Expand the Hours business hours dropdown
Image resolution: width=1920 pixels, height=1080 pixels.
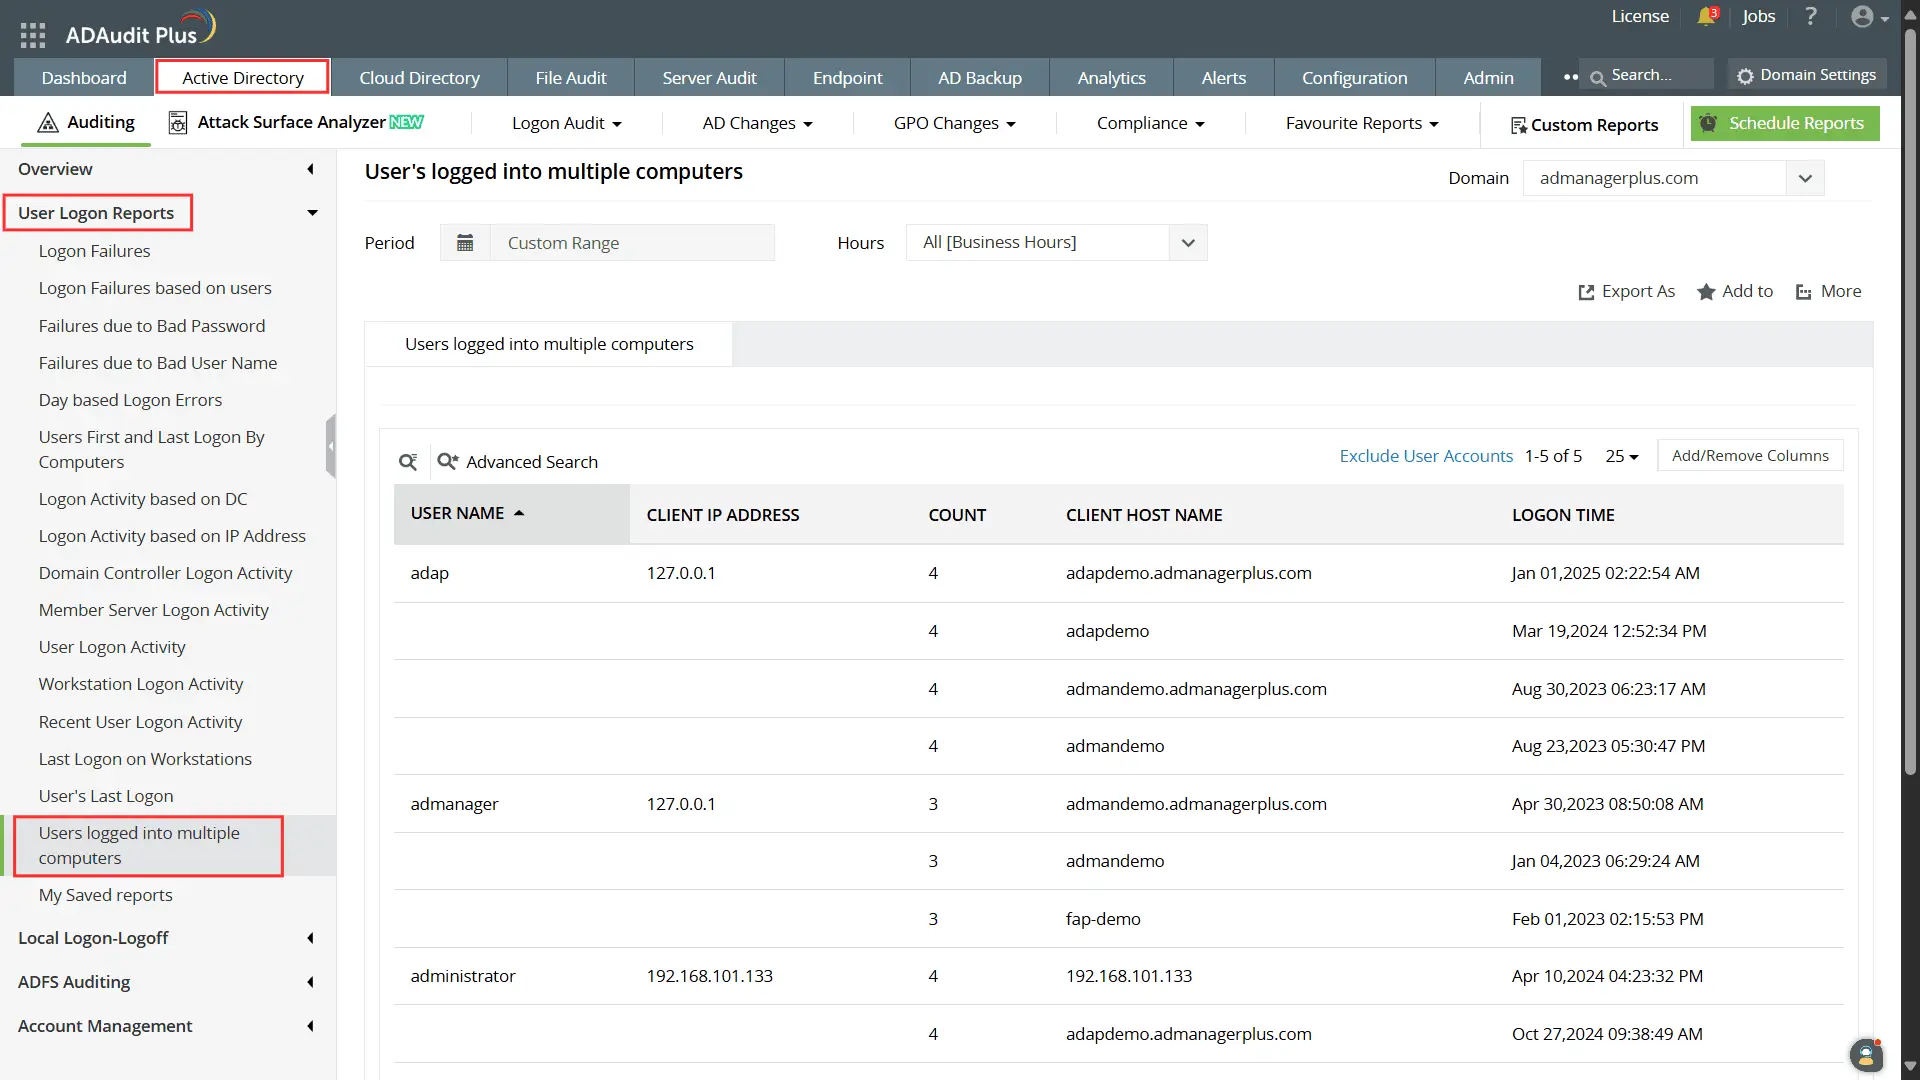1187,243
